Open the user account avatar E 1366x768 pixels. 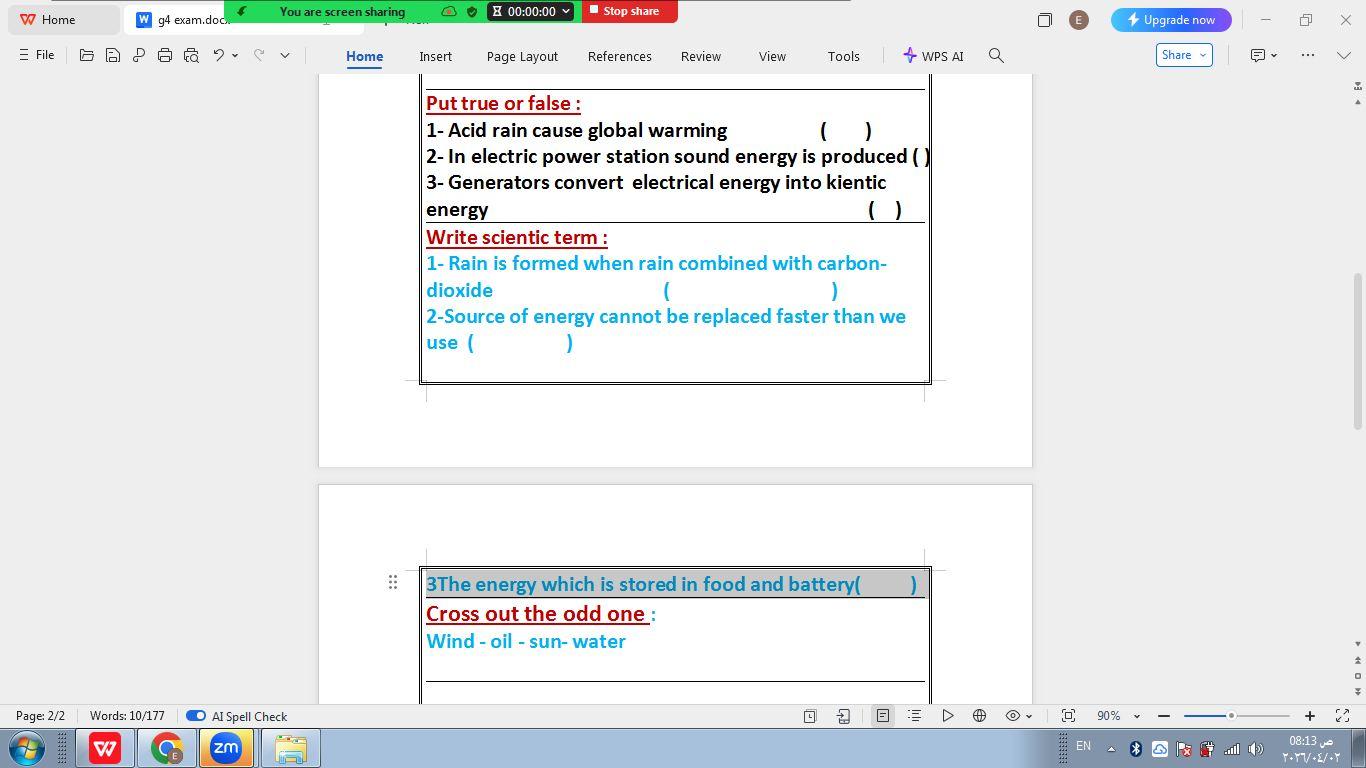pos(1078,20)
